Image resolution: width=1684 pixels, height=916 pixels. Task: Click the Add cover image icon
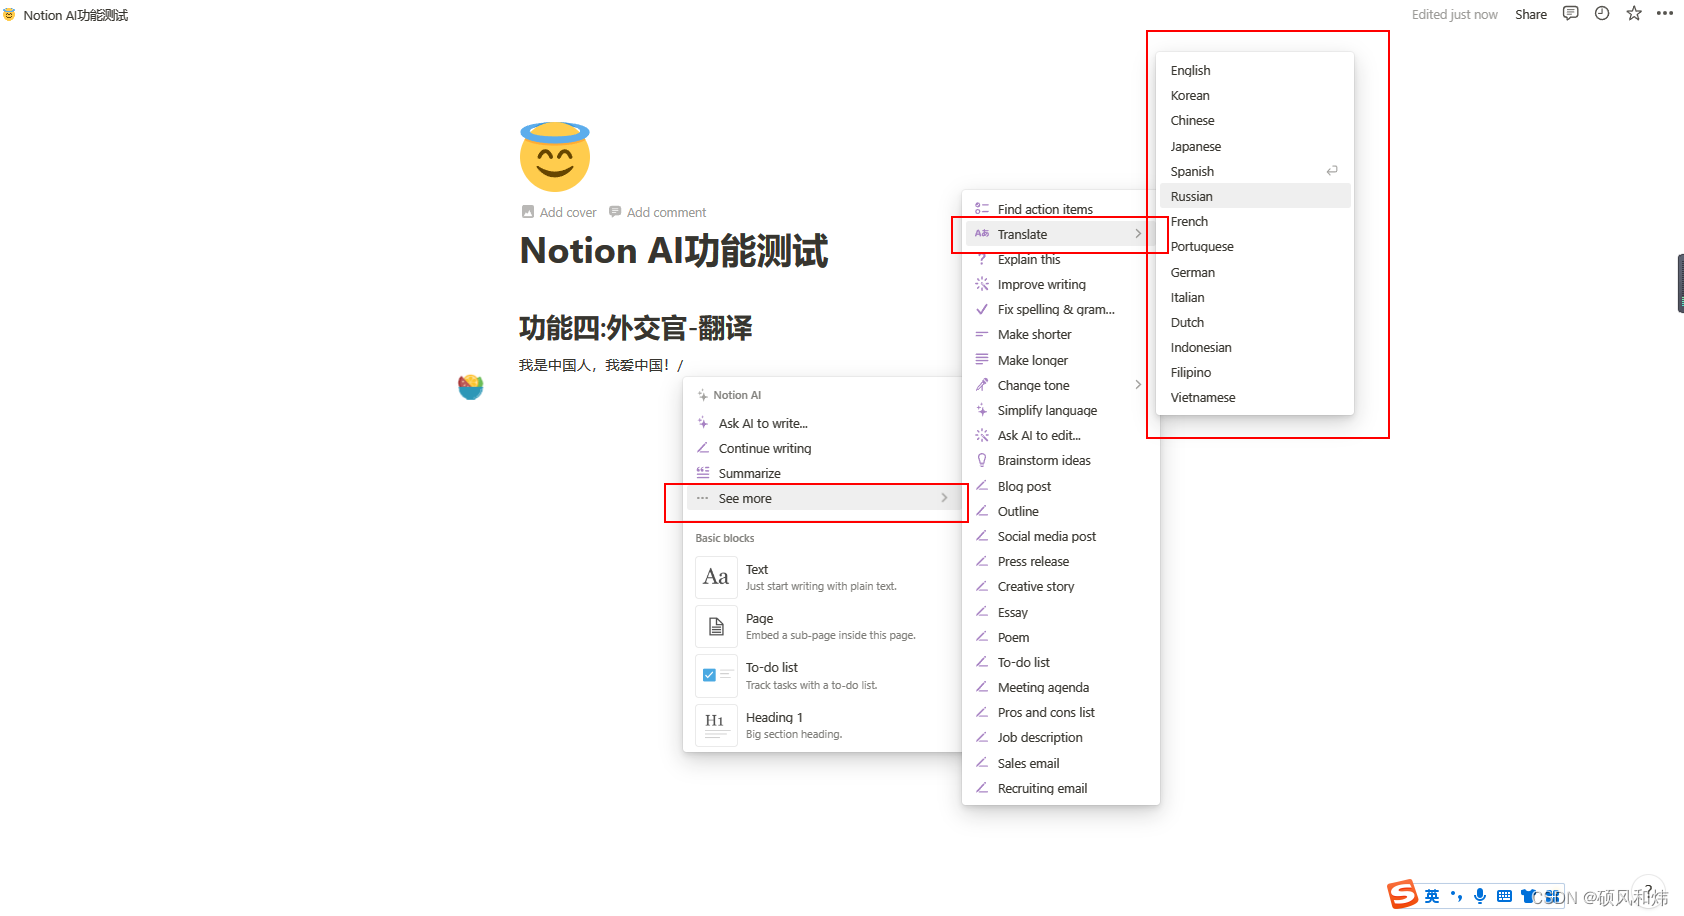pos(528,212)
